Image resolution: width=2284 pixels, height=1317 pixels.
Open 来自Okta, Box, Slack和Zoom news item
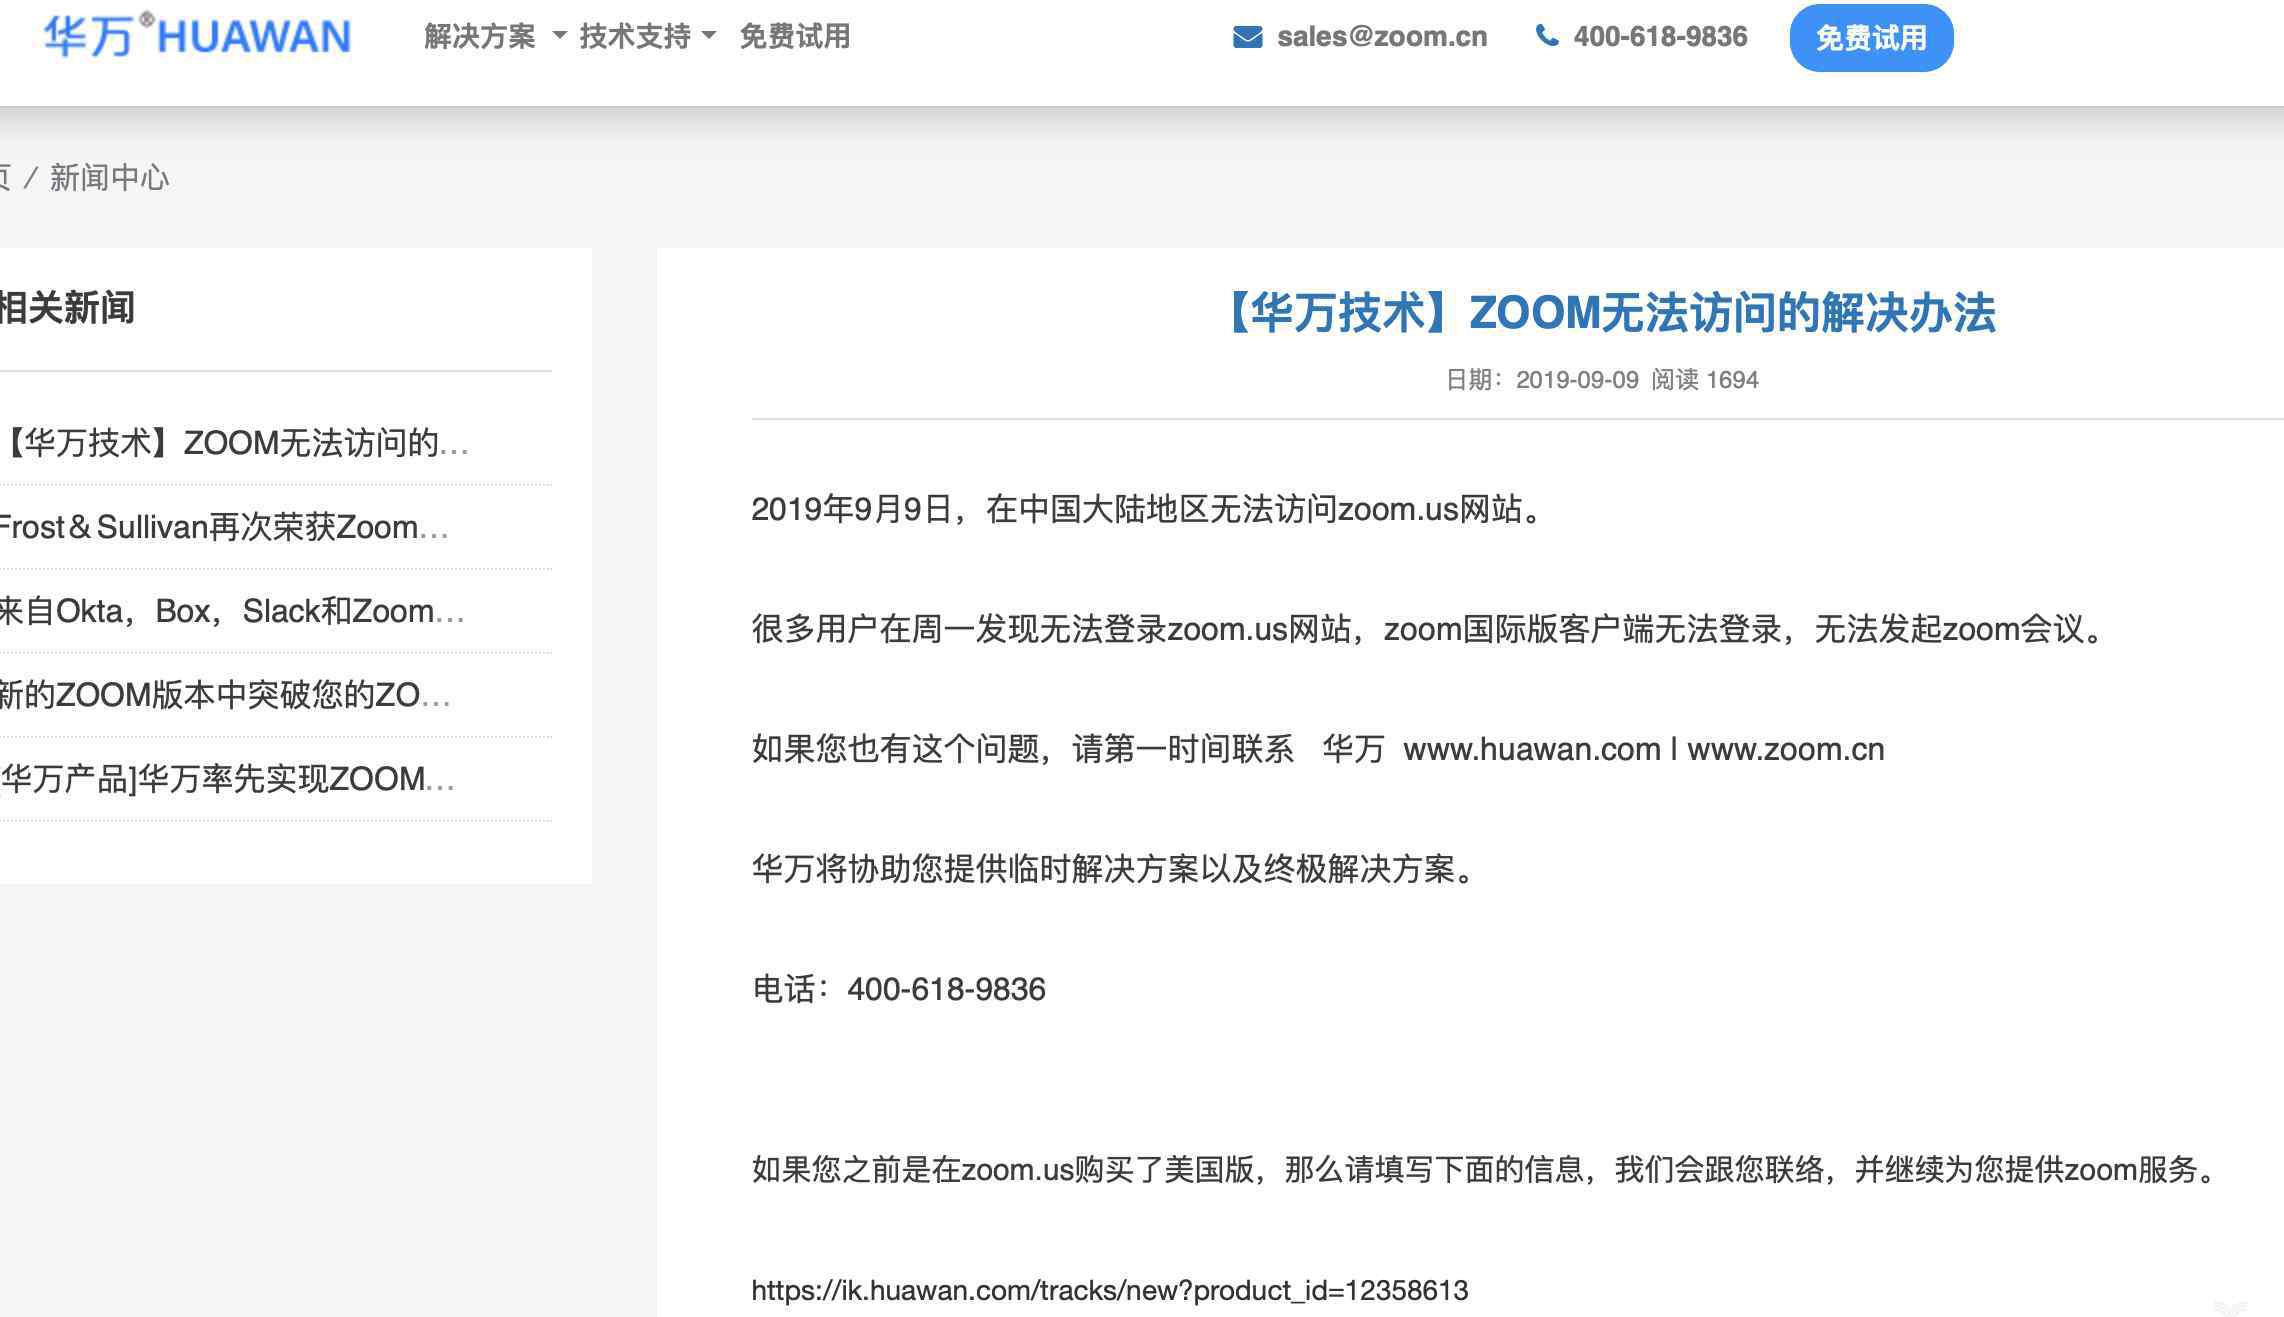coord(230,611)
